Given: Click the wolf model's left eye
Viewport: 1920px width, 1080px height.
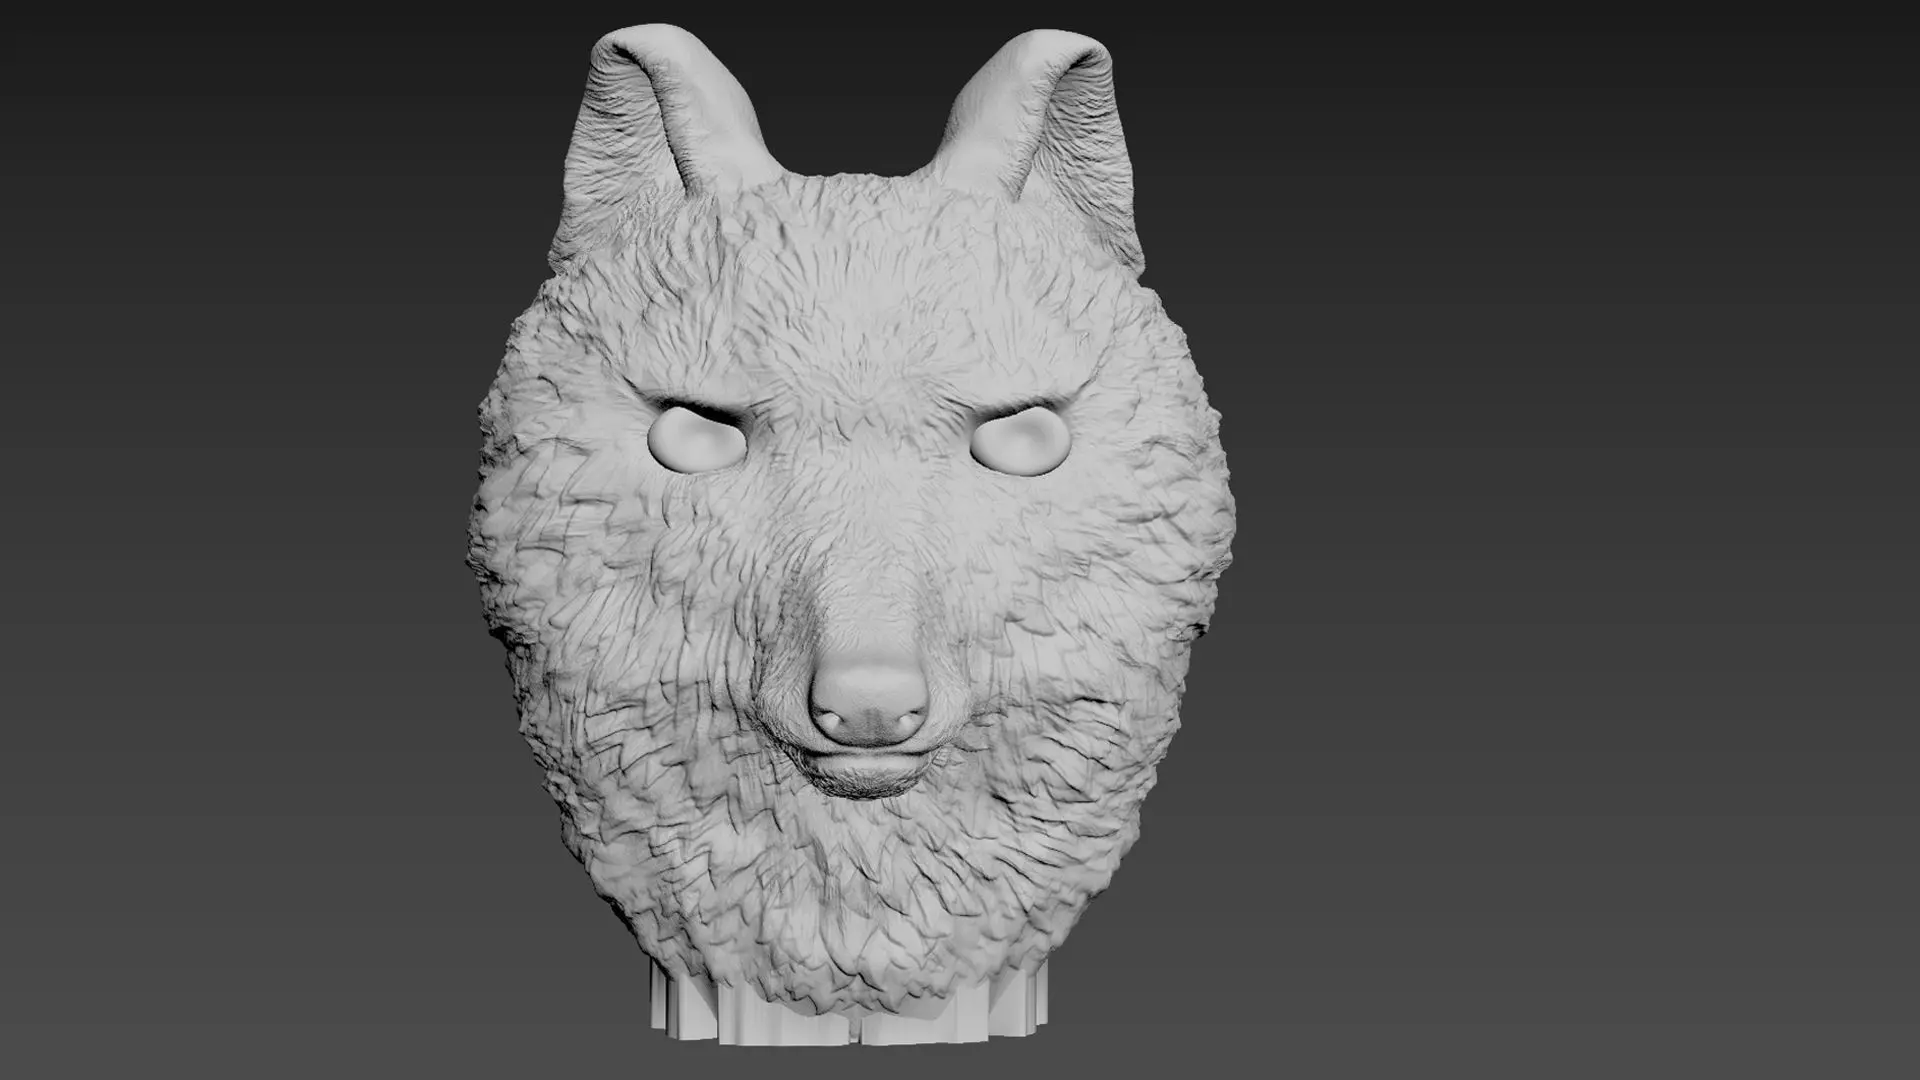Looking at the screenshot, I should coord(697,442).
